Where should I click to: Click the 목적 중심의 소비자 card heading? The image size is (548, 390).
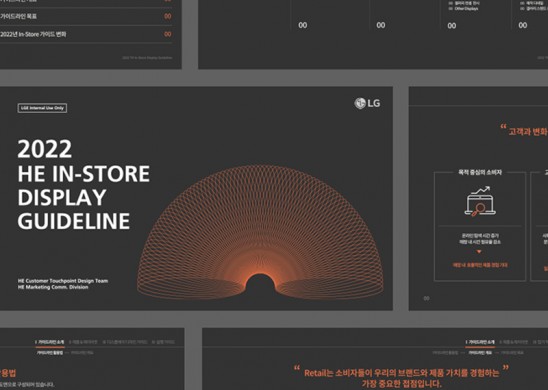pos(480,172)
